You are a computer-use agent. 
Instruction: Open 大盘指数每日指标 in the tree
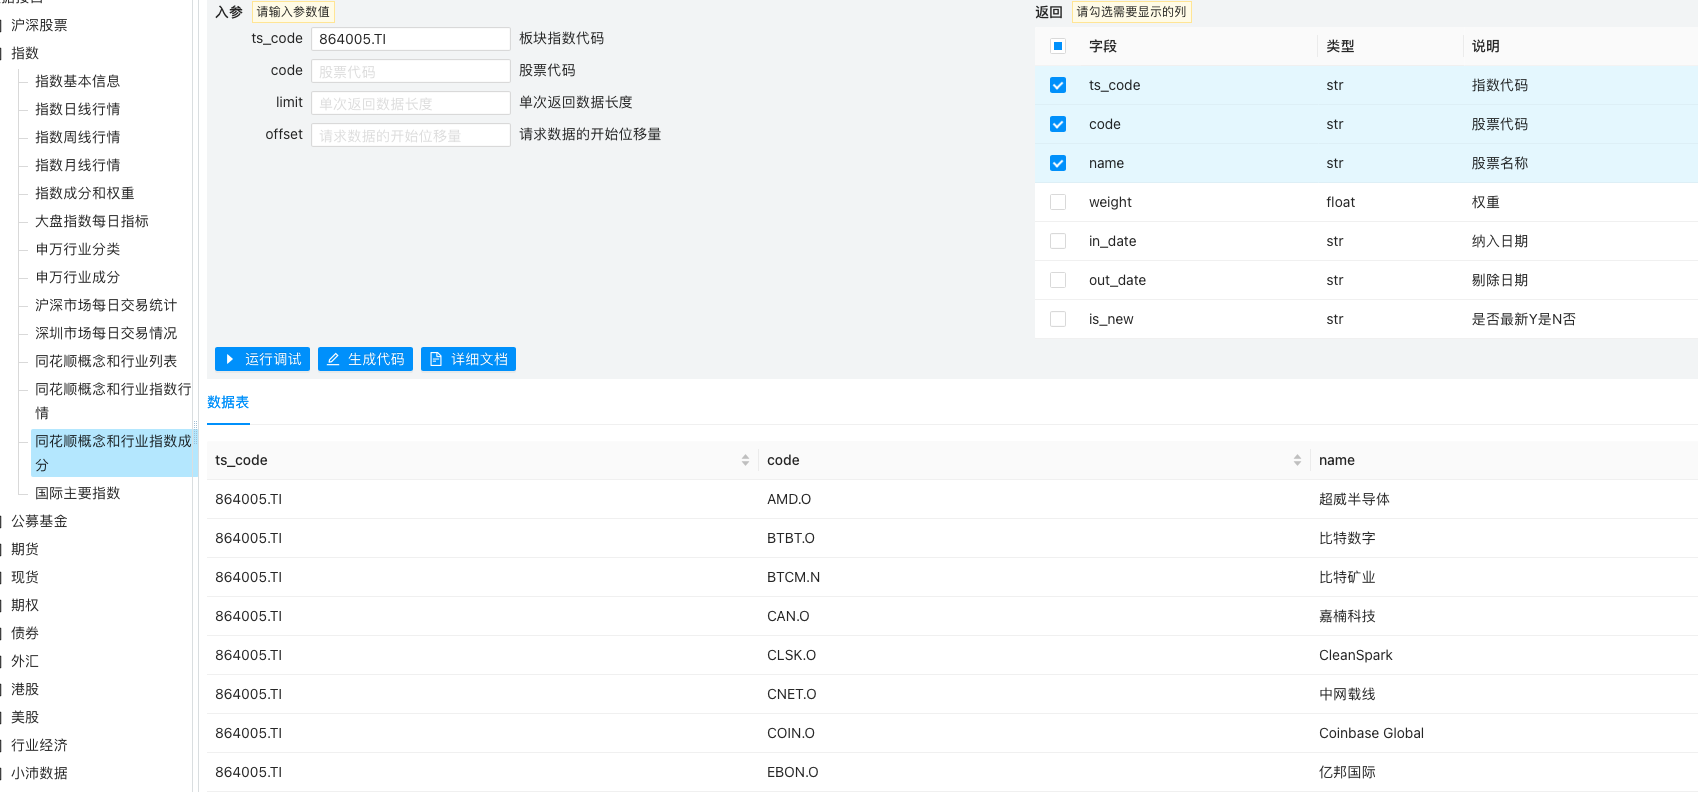91,221
